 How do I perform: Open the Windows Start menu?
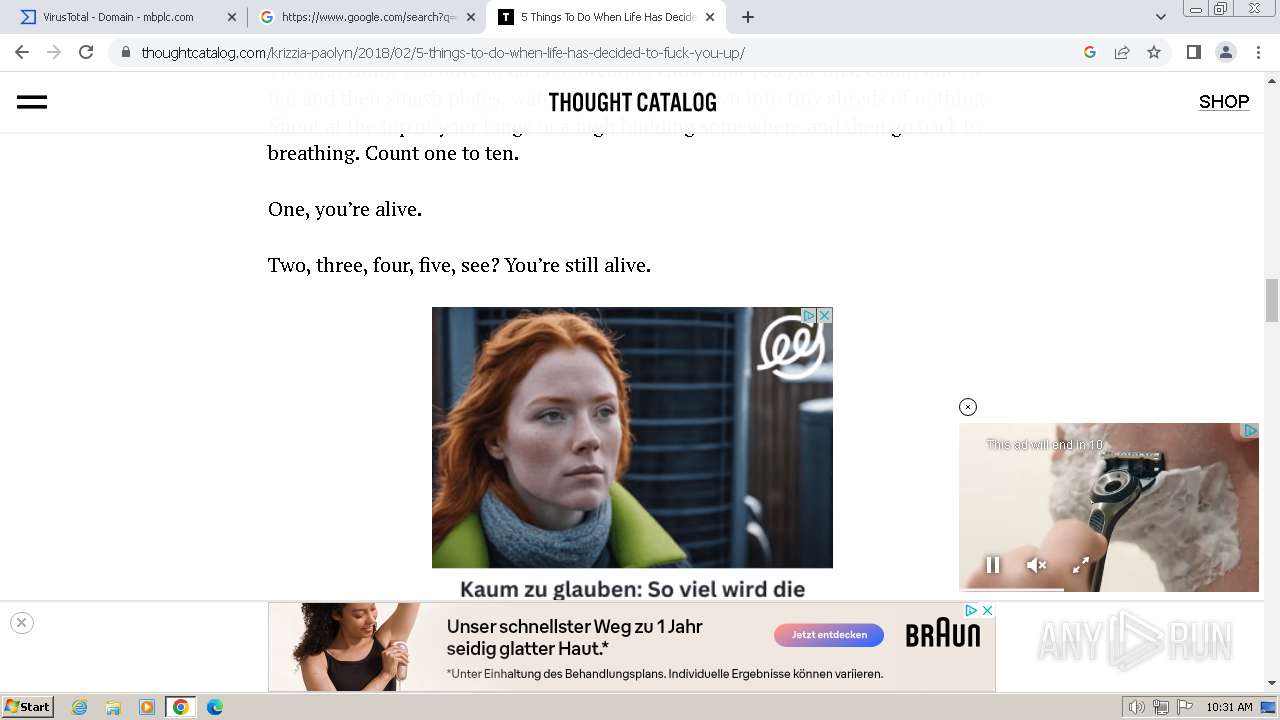(27, 707)
